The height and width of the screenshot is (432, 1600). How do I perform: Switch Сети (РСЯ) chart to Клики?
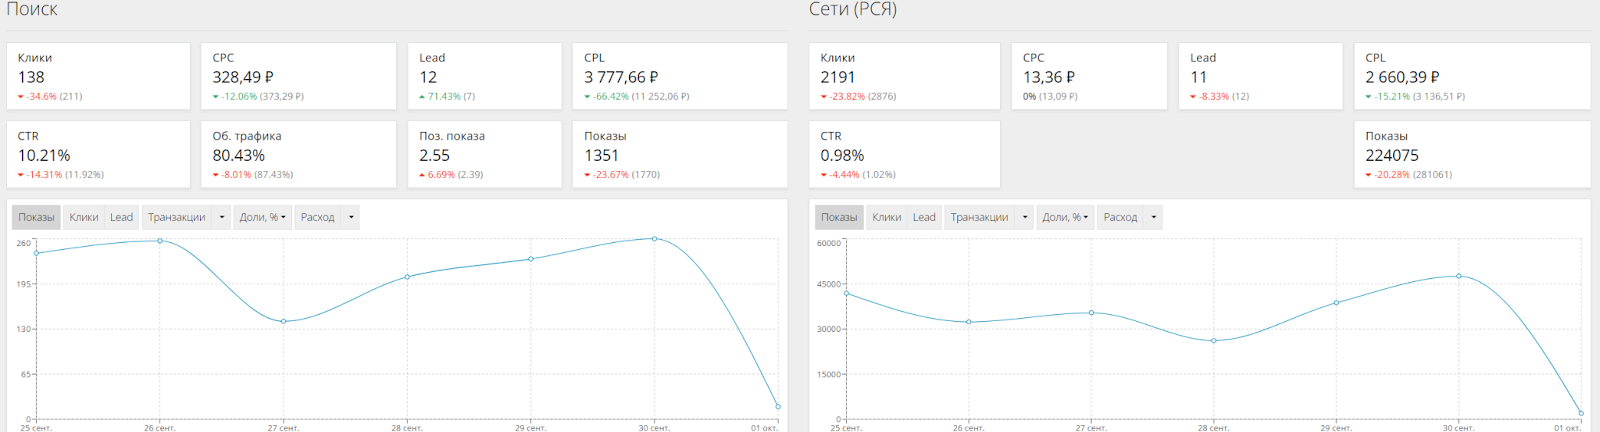click(x=887, y=217)
